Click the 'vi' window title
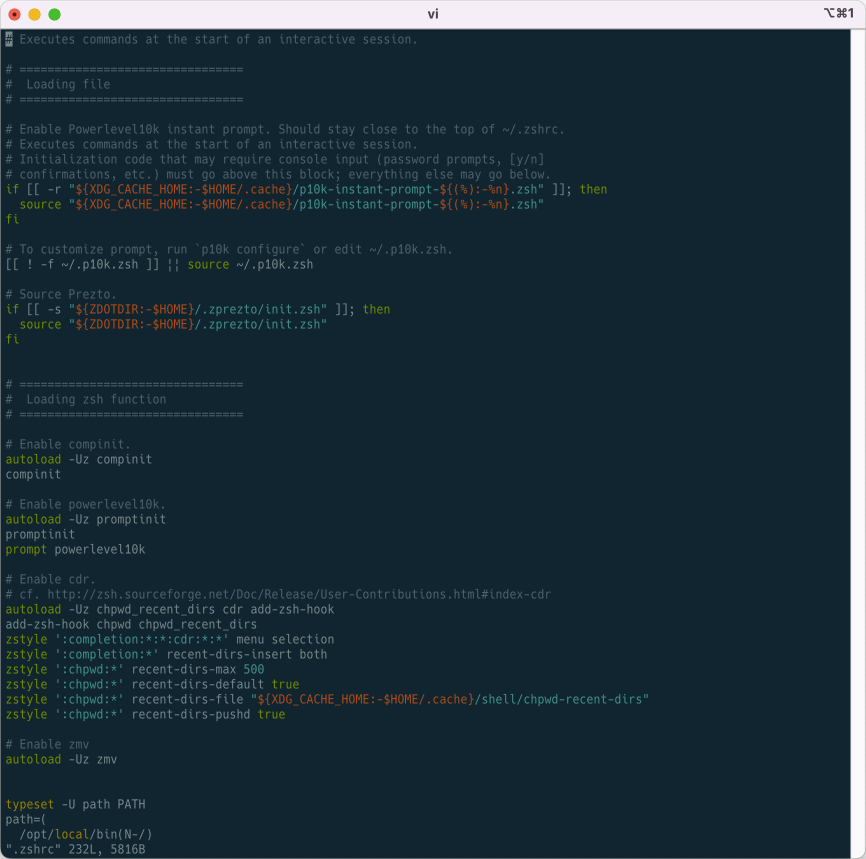Image resolution: width=866 pixels, height=859 pixels. [433, 14]
